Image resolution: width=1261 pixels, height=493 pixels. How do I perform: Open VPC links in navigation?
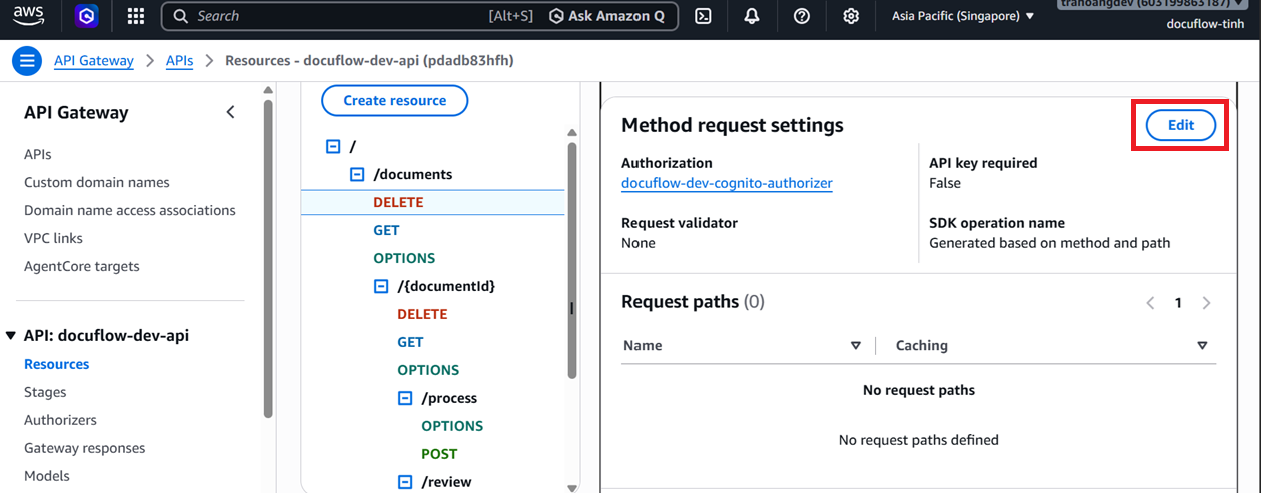54,238
